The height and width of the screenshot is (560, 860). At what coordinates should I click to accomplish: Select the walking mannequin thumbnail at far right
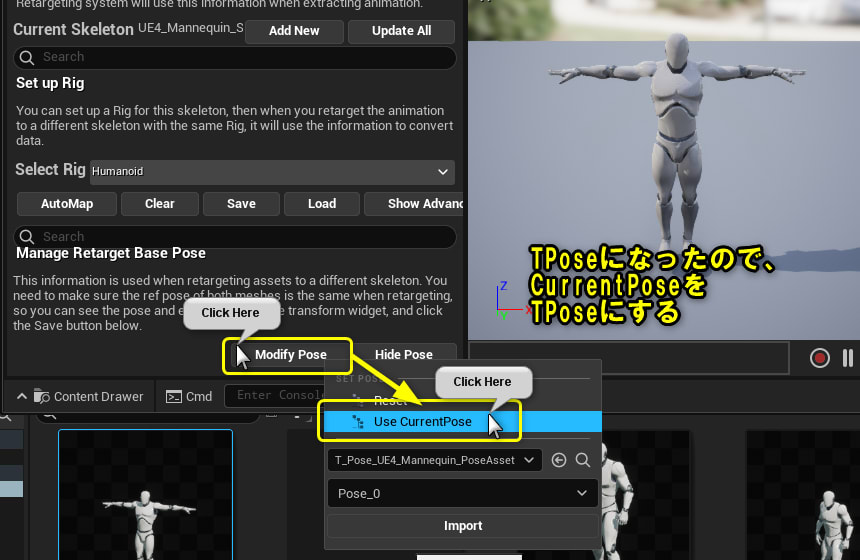click(x=803, y=495)
